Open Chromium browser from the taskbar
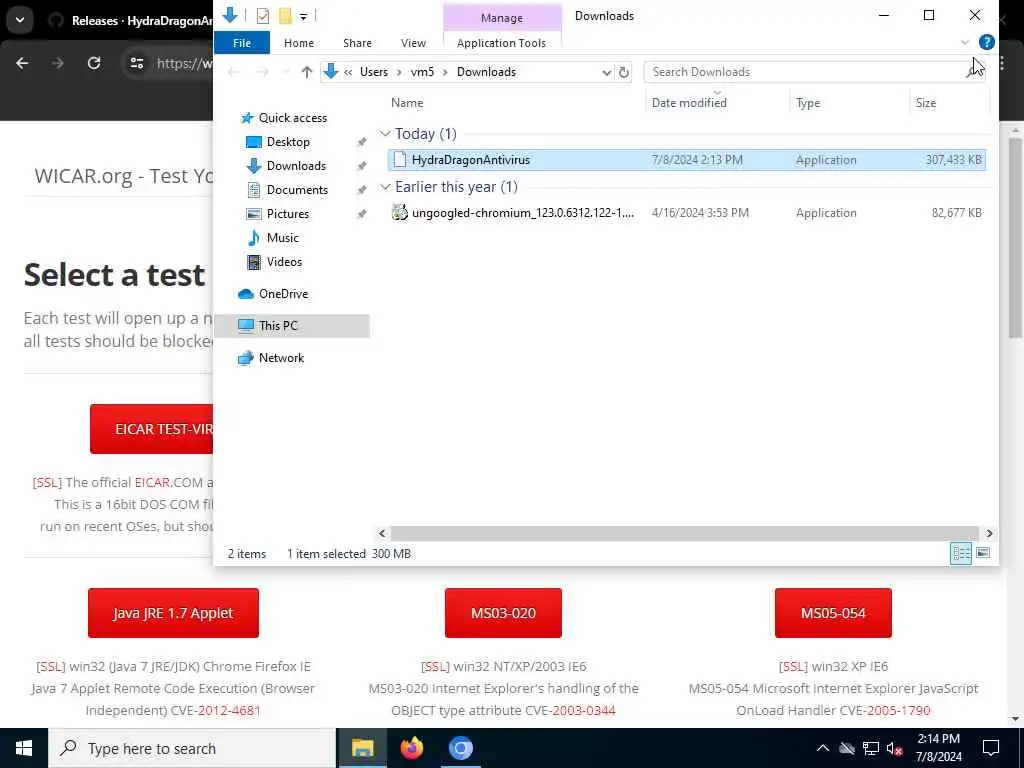 460,748
